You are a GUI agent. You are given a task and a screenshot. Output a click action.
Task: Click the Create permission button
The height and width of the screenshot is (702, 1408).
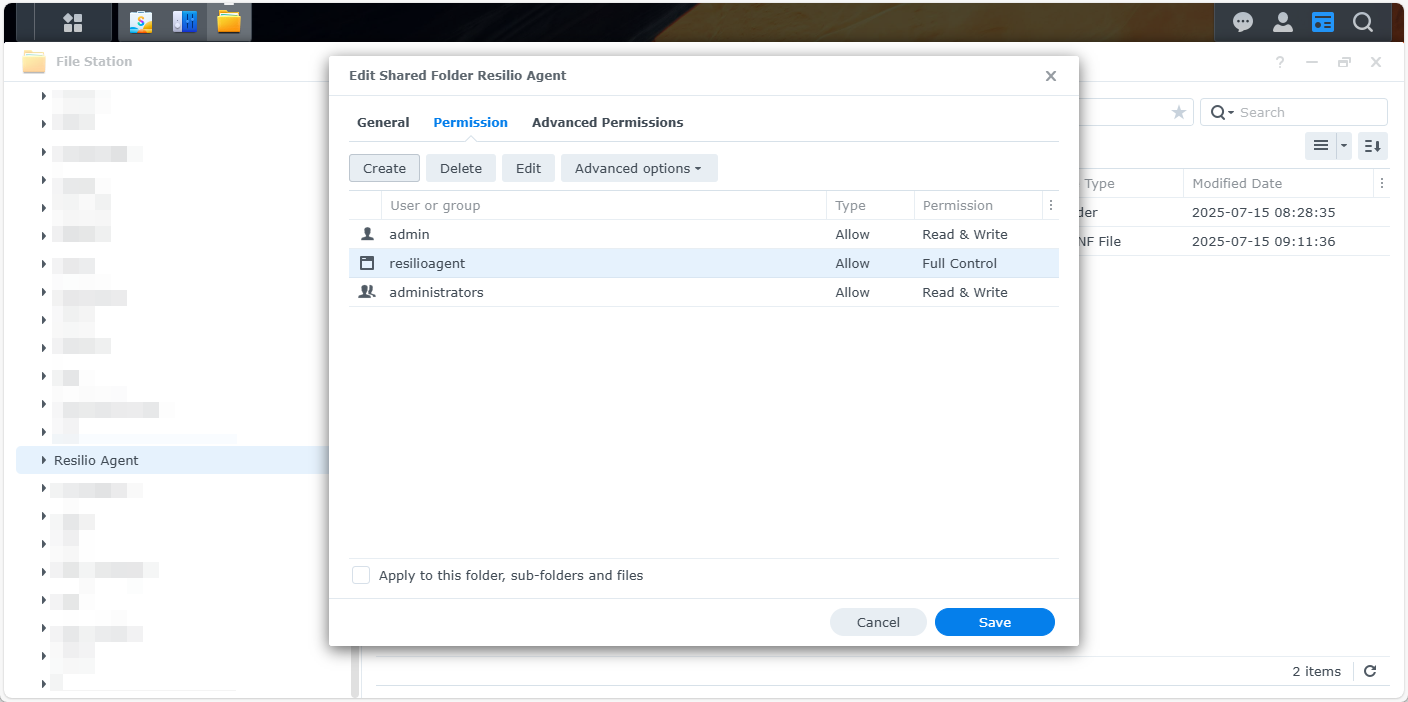384,168
